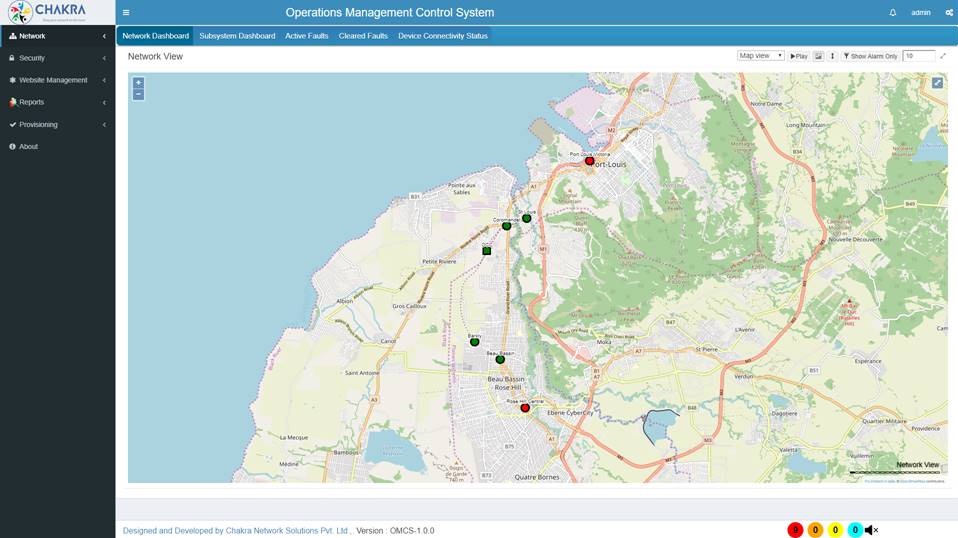Toggle Show Alarm Only filter
The width and height of the screenshot is (958, 538).
[x=870, y=56]
